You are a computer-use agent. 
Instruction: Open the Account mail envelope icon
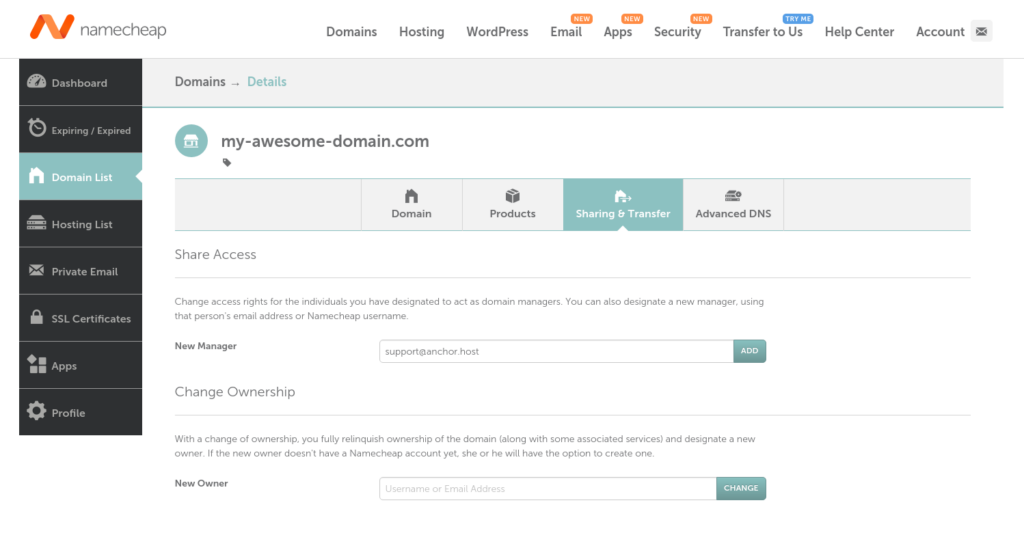click(981, 31)
